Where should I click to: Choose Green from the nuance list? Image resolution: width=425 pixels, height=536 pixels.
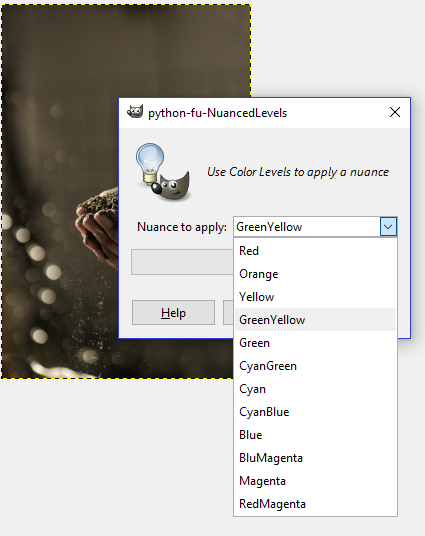pos(315,343)
